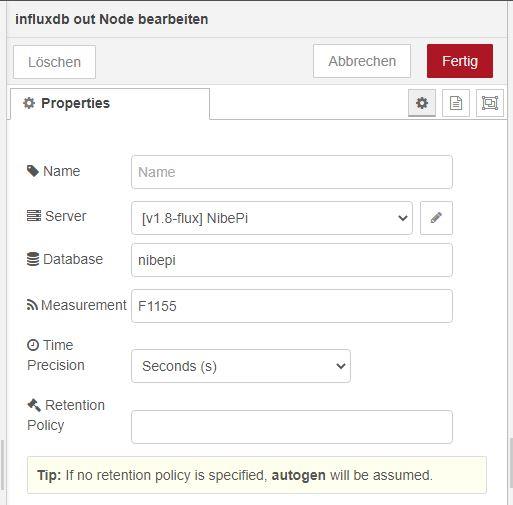Click the Löschen button
Image resolution: width=513 pixels, height=505 pixels.
(x=54, y=62)
